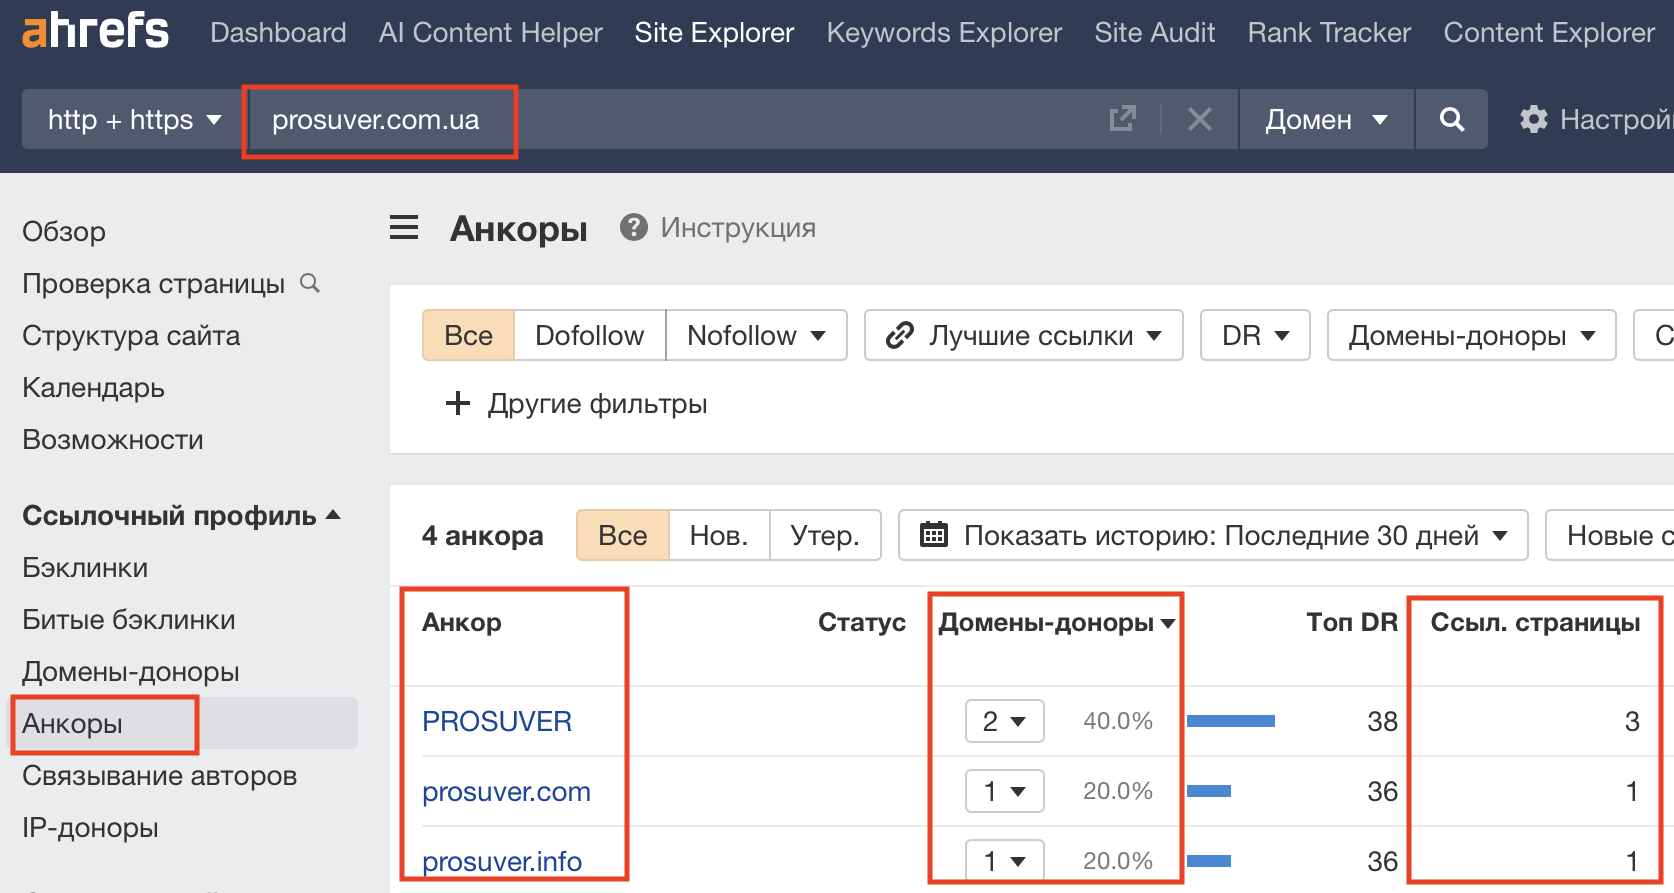
Task: Open the http + https protocol dropdown
Action: pyautogui.click(x=133, y=119)
